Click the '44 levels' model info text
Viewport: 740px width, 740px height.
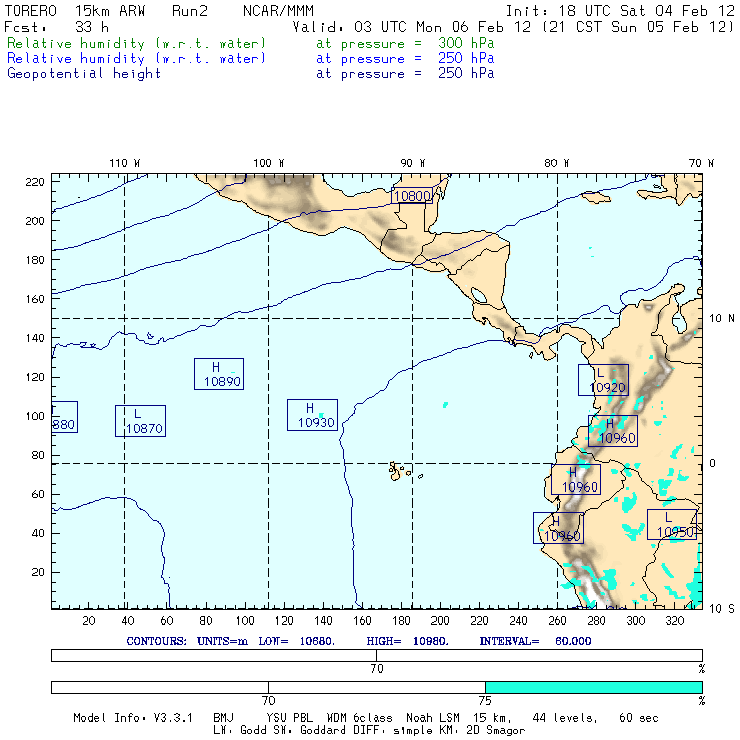click(x=565, y=718)
